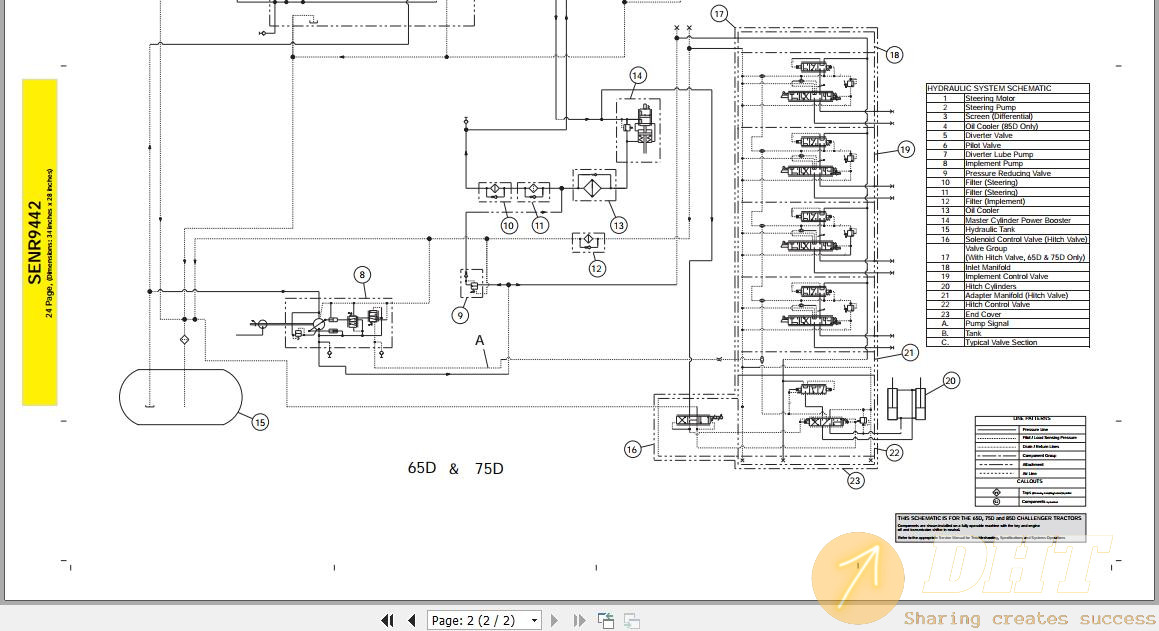This screenshot has height=631, width=1159.
Task: Click the next page arrow icon
Action: pos(555,620)
